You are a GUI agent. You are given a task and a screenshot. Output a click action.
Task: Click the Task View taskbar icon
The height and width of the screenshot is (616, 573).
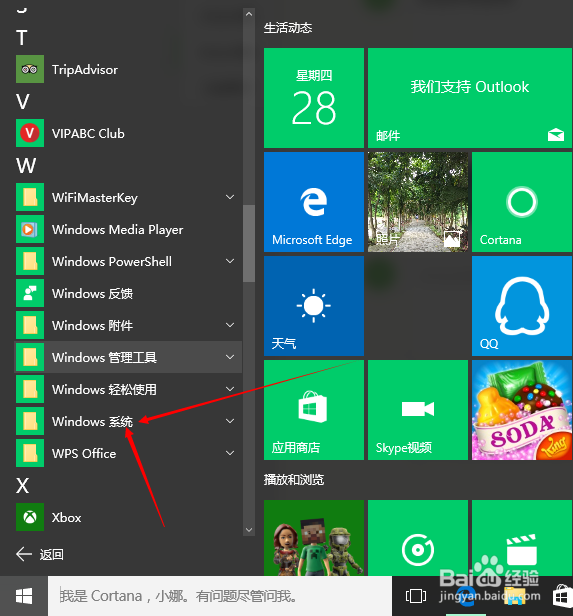tap(416, 596)
